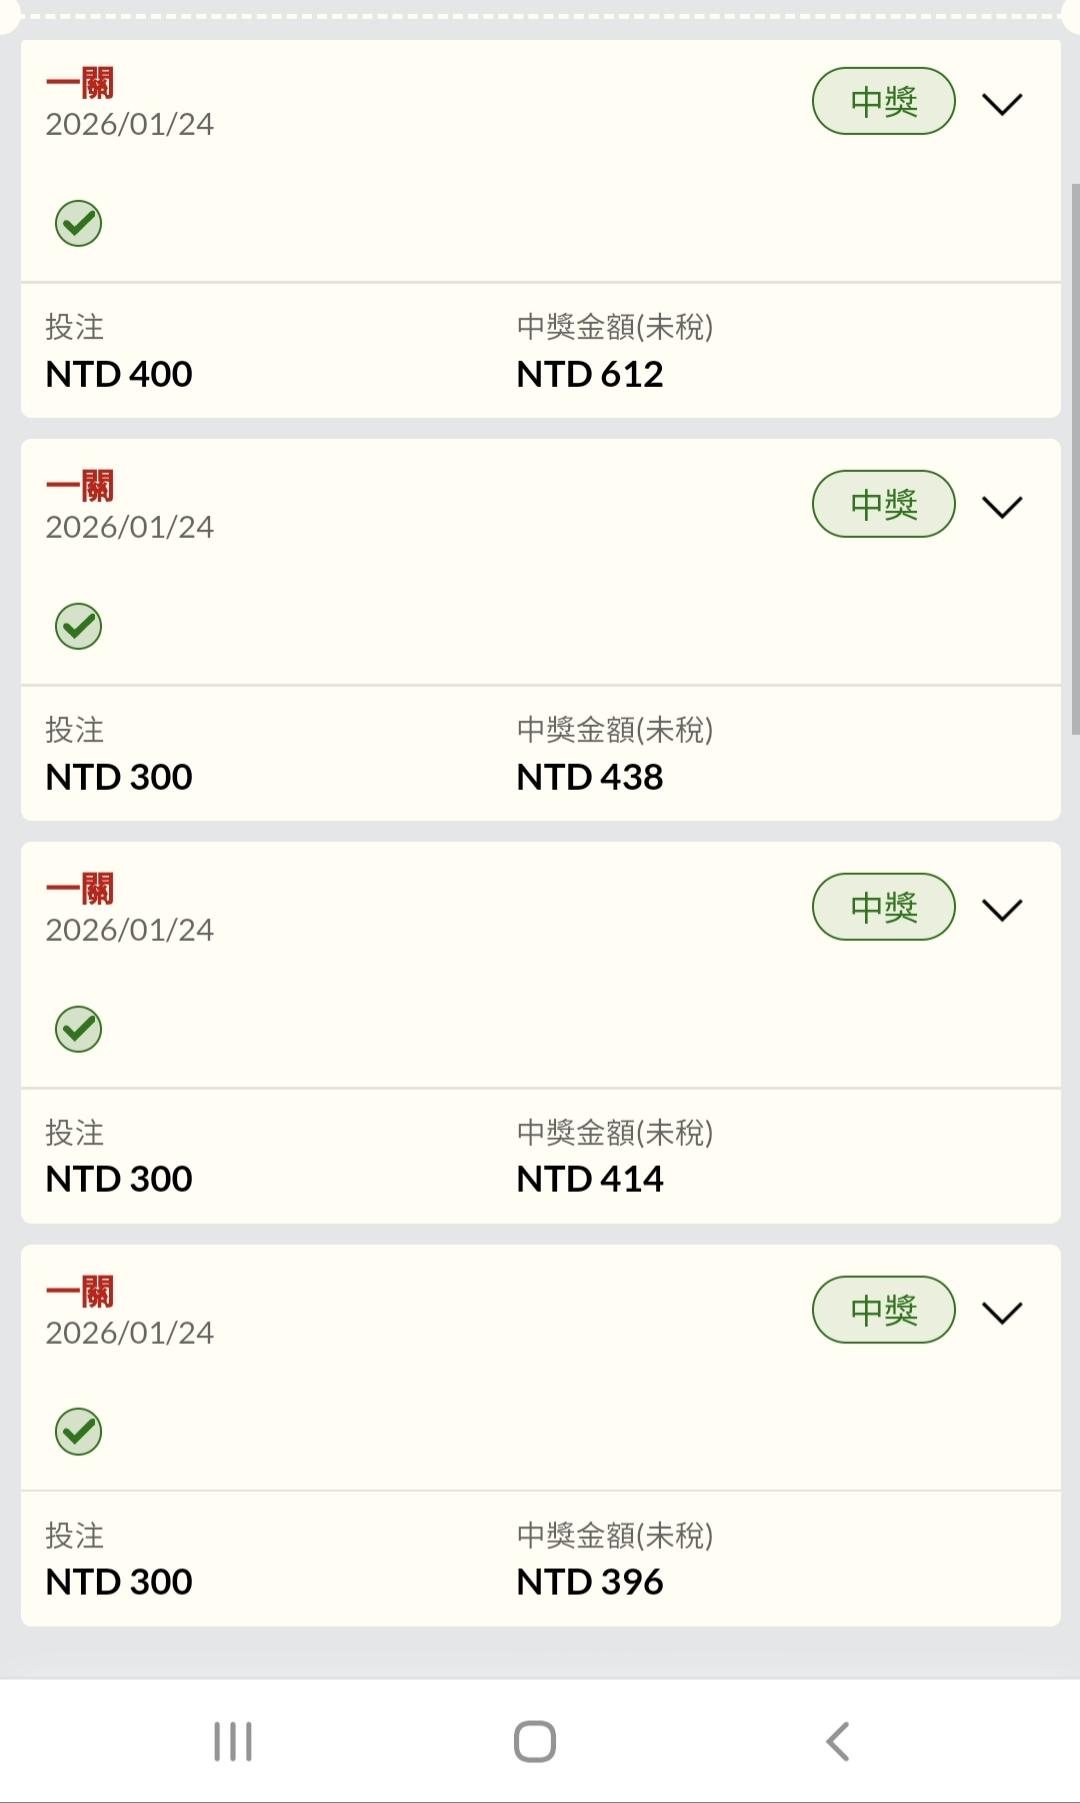Tap green check icon on NTD 414 bet
The width and height of the screenshot is (1080, 1803).
tap(78, 1029)
